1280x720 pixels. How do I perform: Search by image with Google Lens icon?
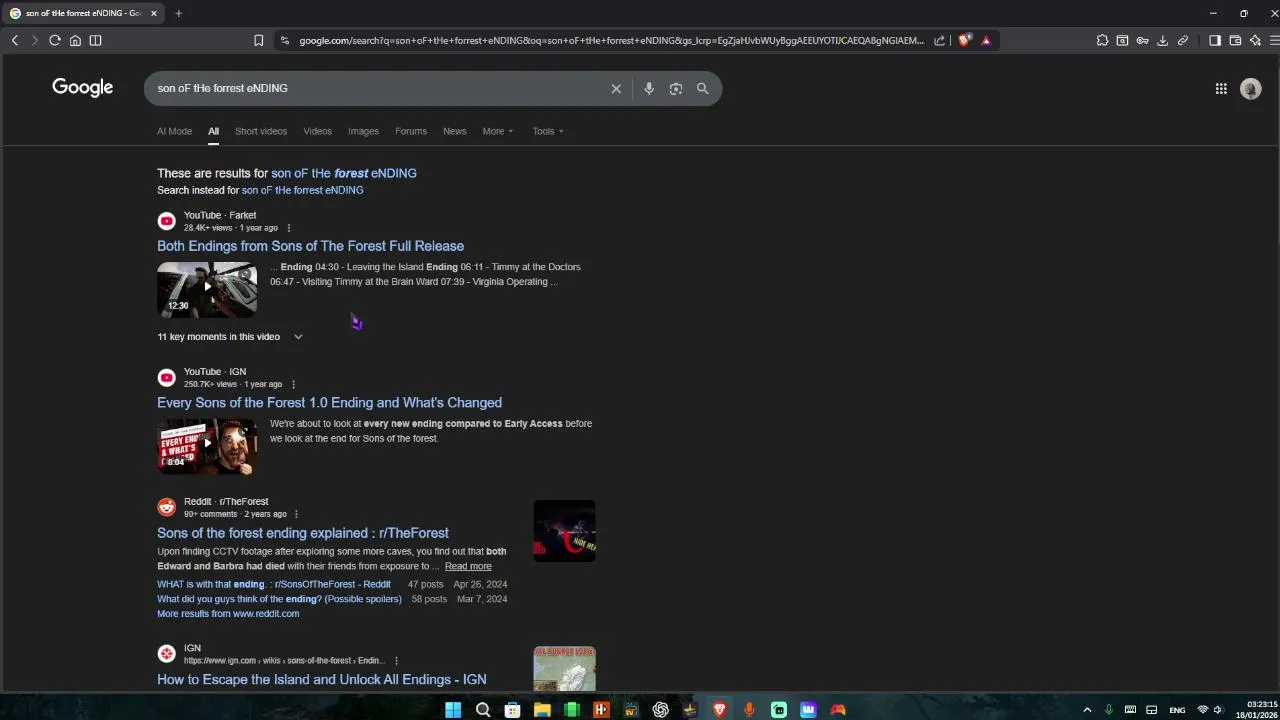pos(676,89)
